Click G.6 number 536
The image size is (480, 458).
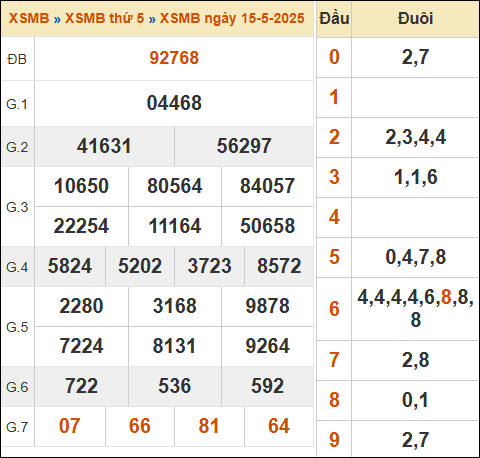tap(175, 386)
